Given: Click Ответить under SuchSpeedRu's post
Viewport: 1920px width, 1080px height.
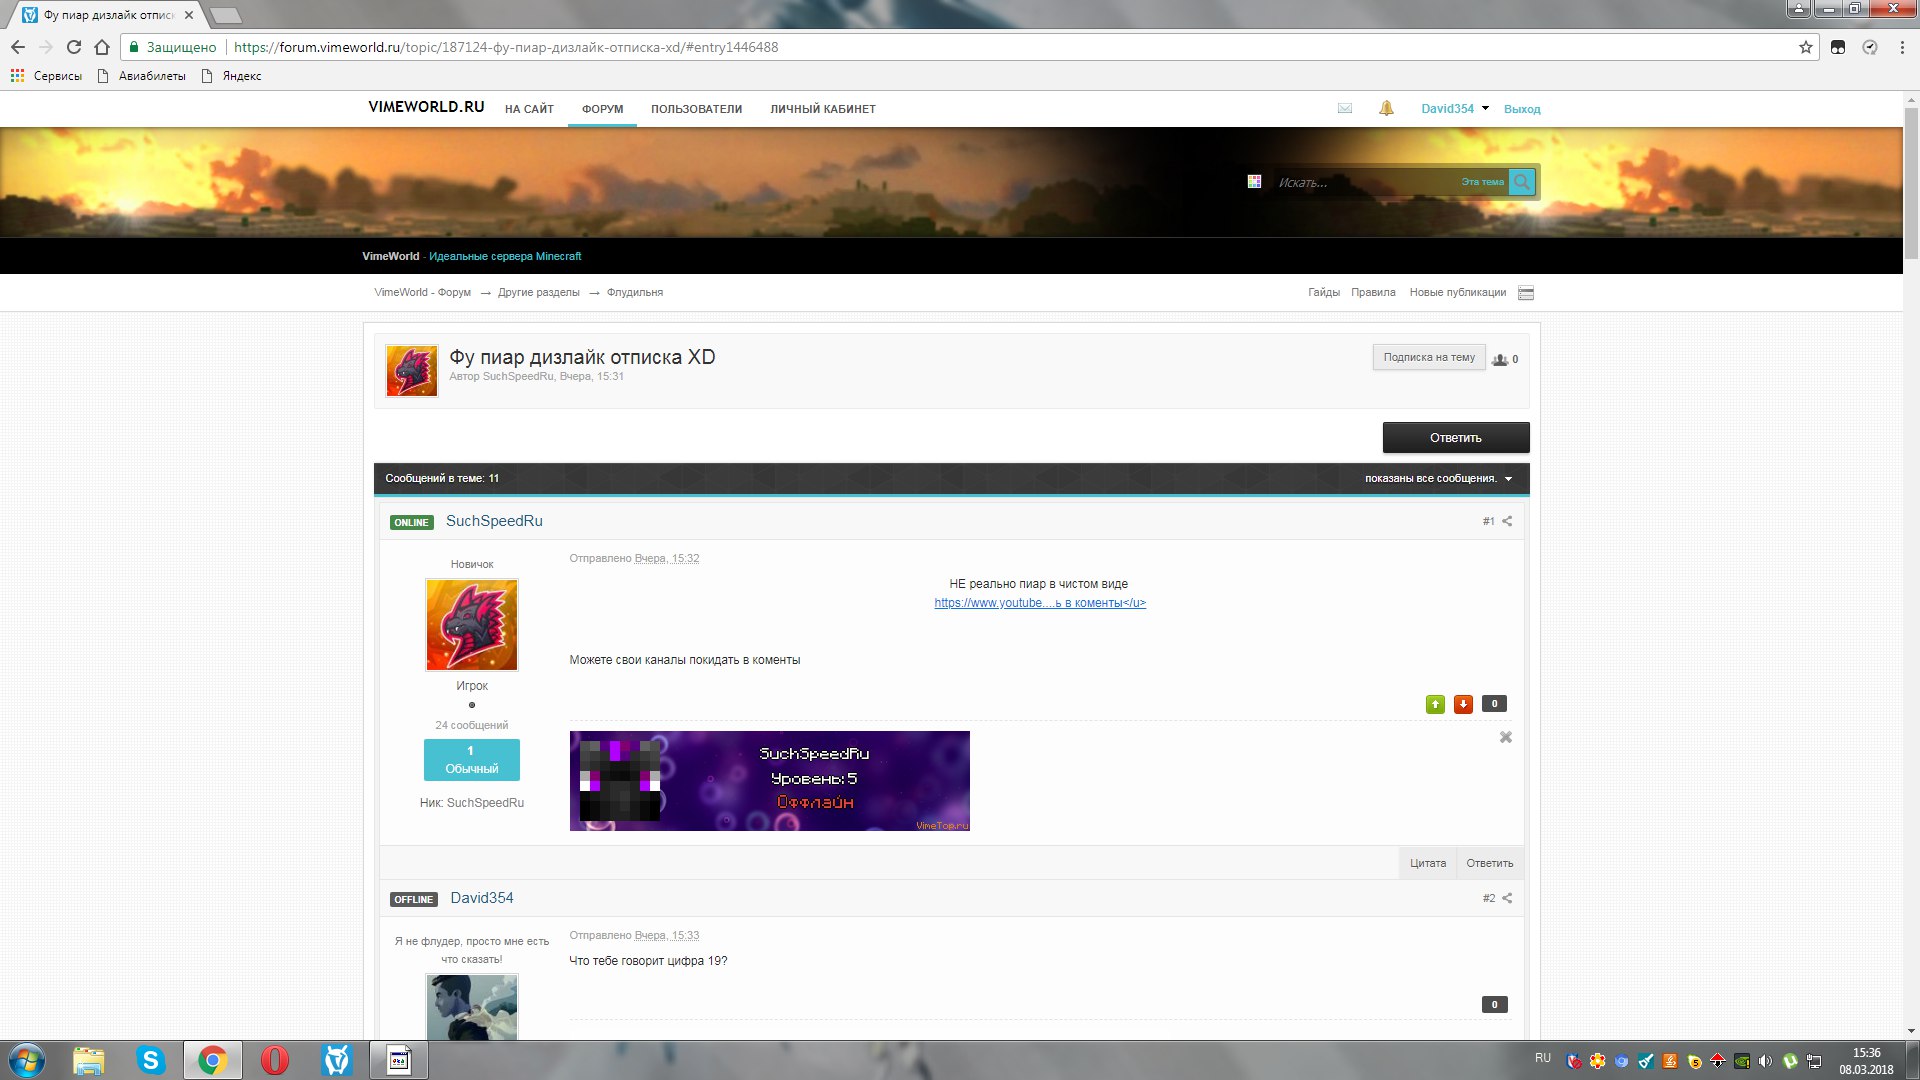Looking at the screenshot, I should (1489, 863).
